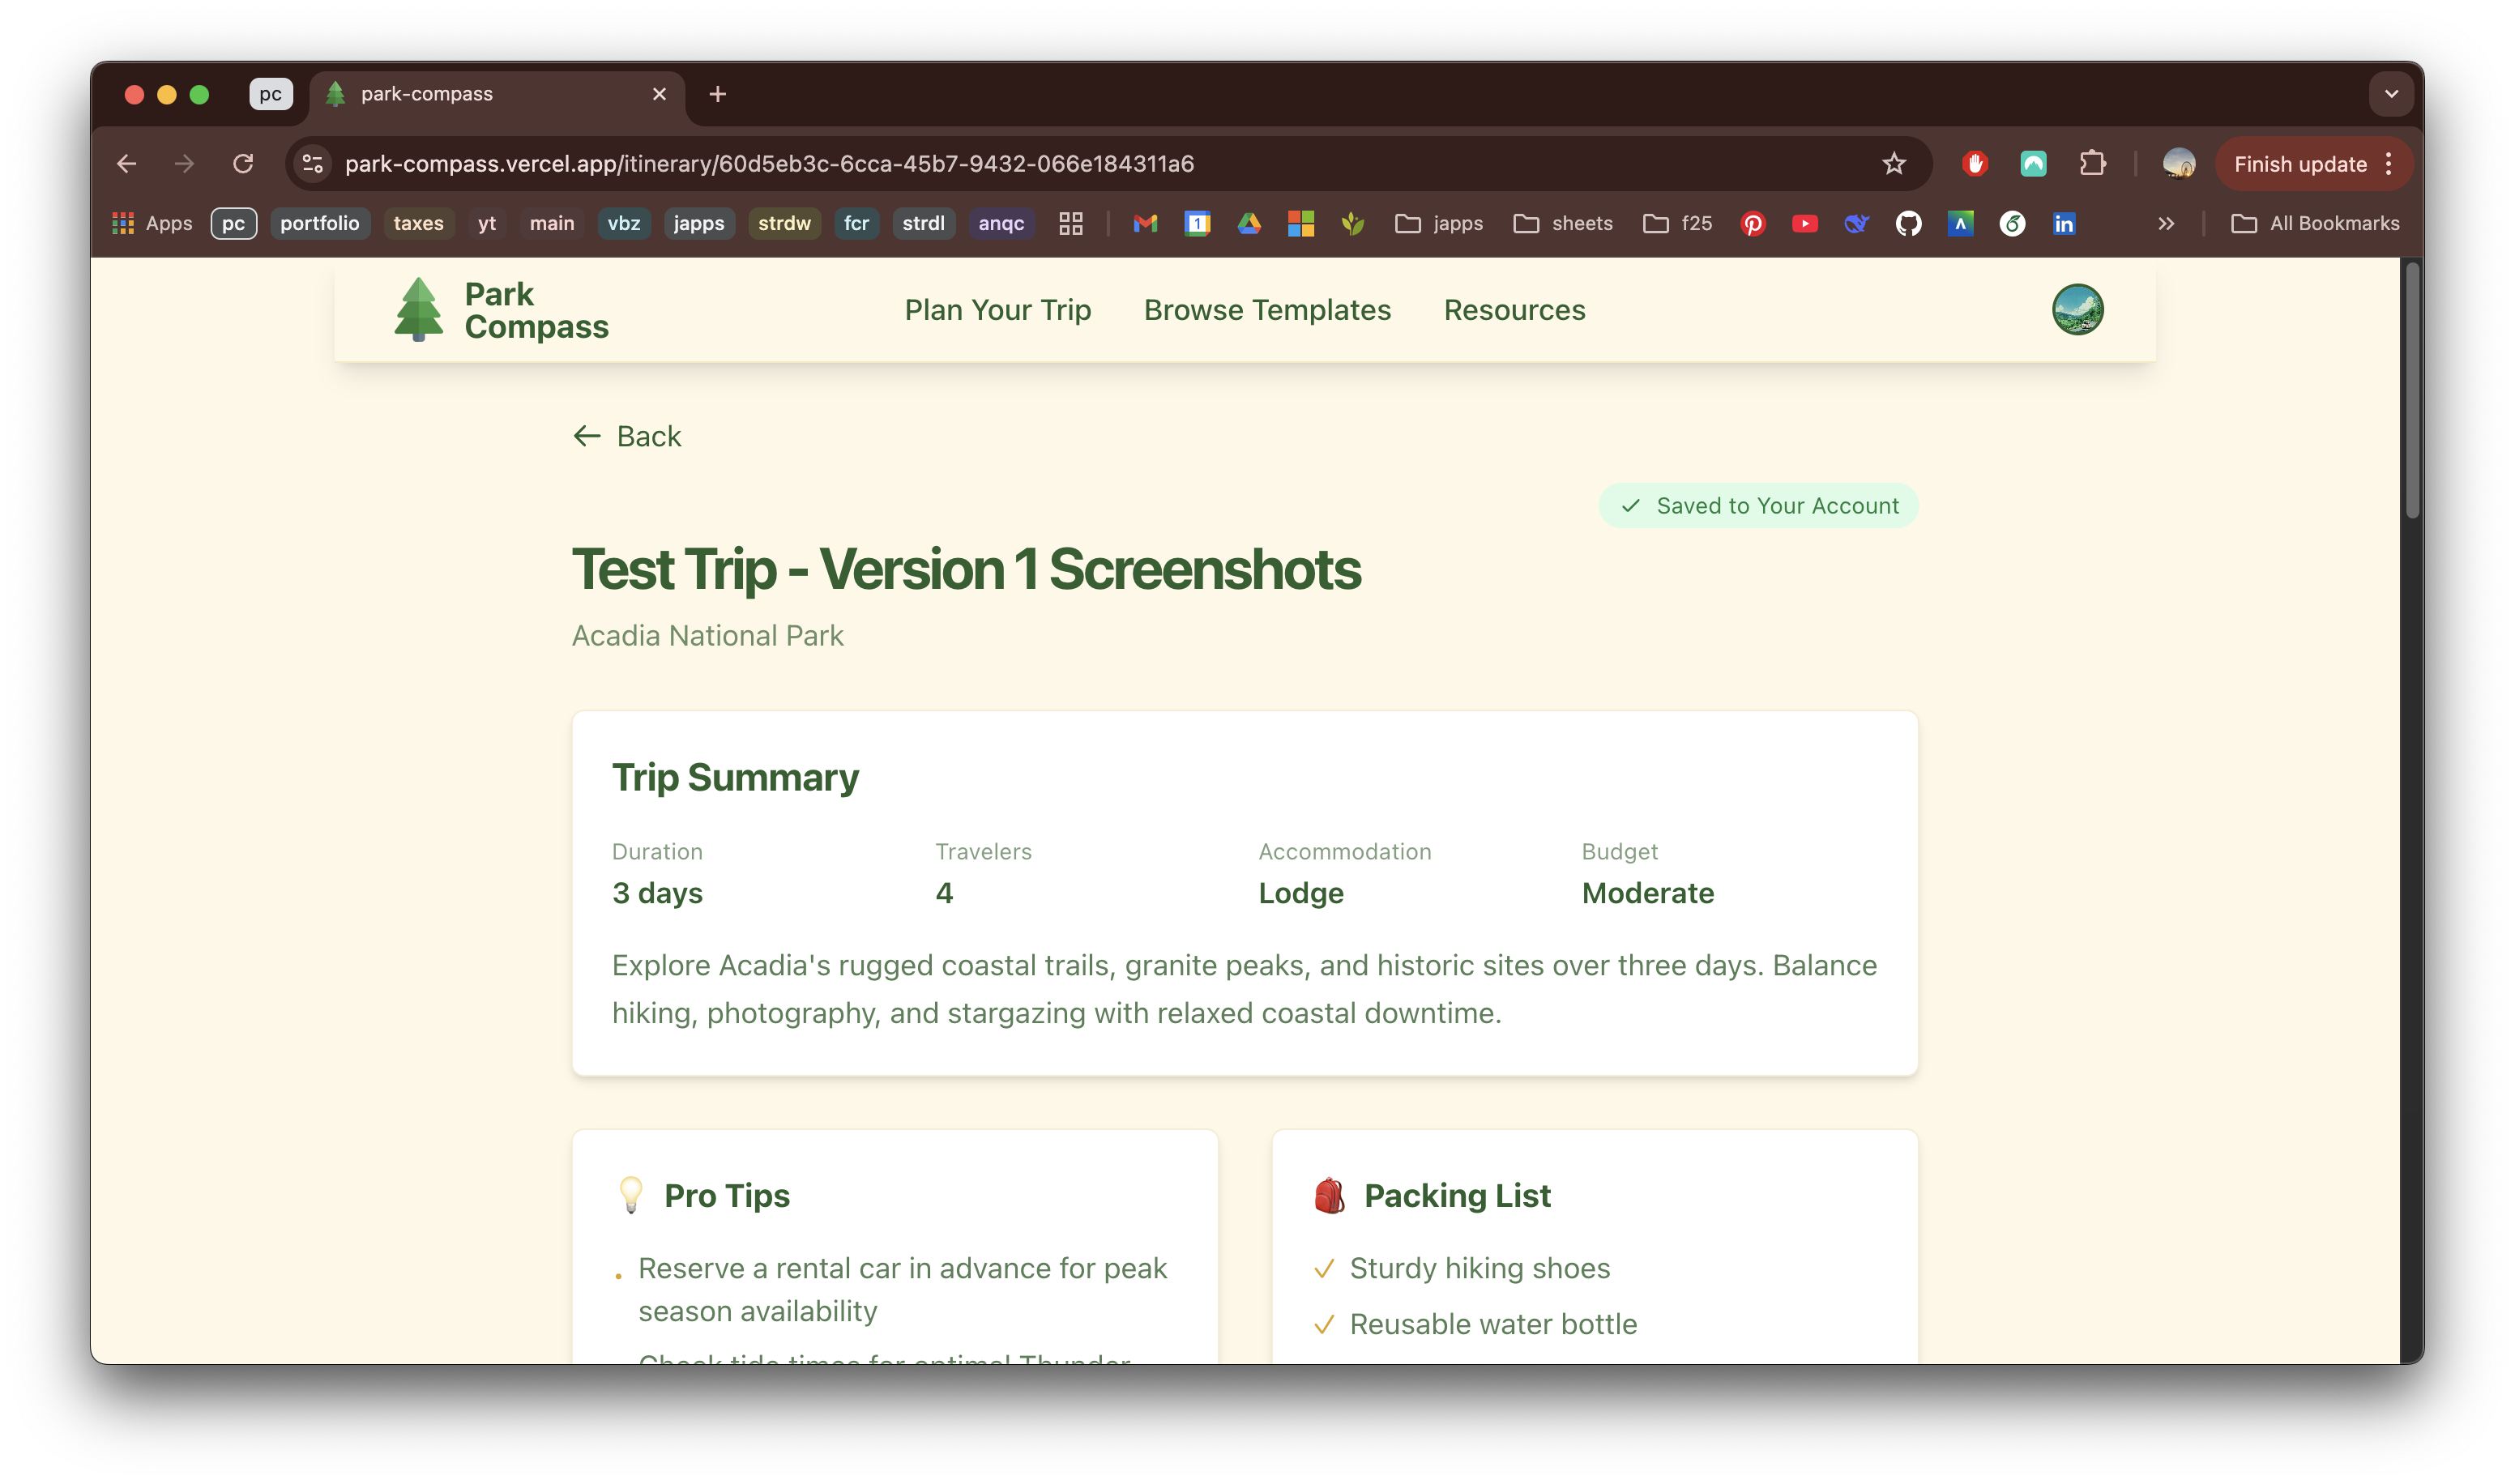Viewport: 2515px width, 1484px height.
Task: Click the Acadia National Park subtitle
Action: click(x=707, y=636)
